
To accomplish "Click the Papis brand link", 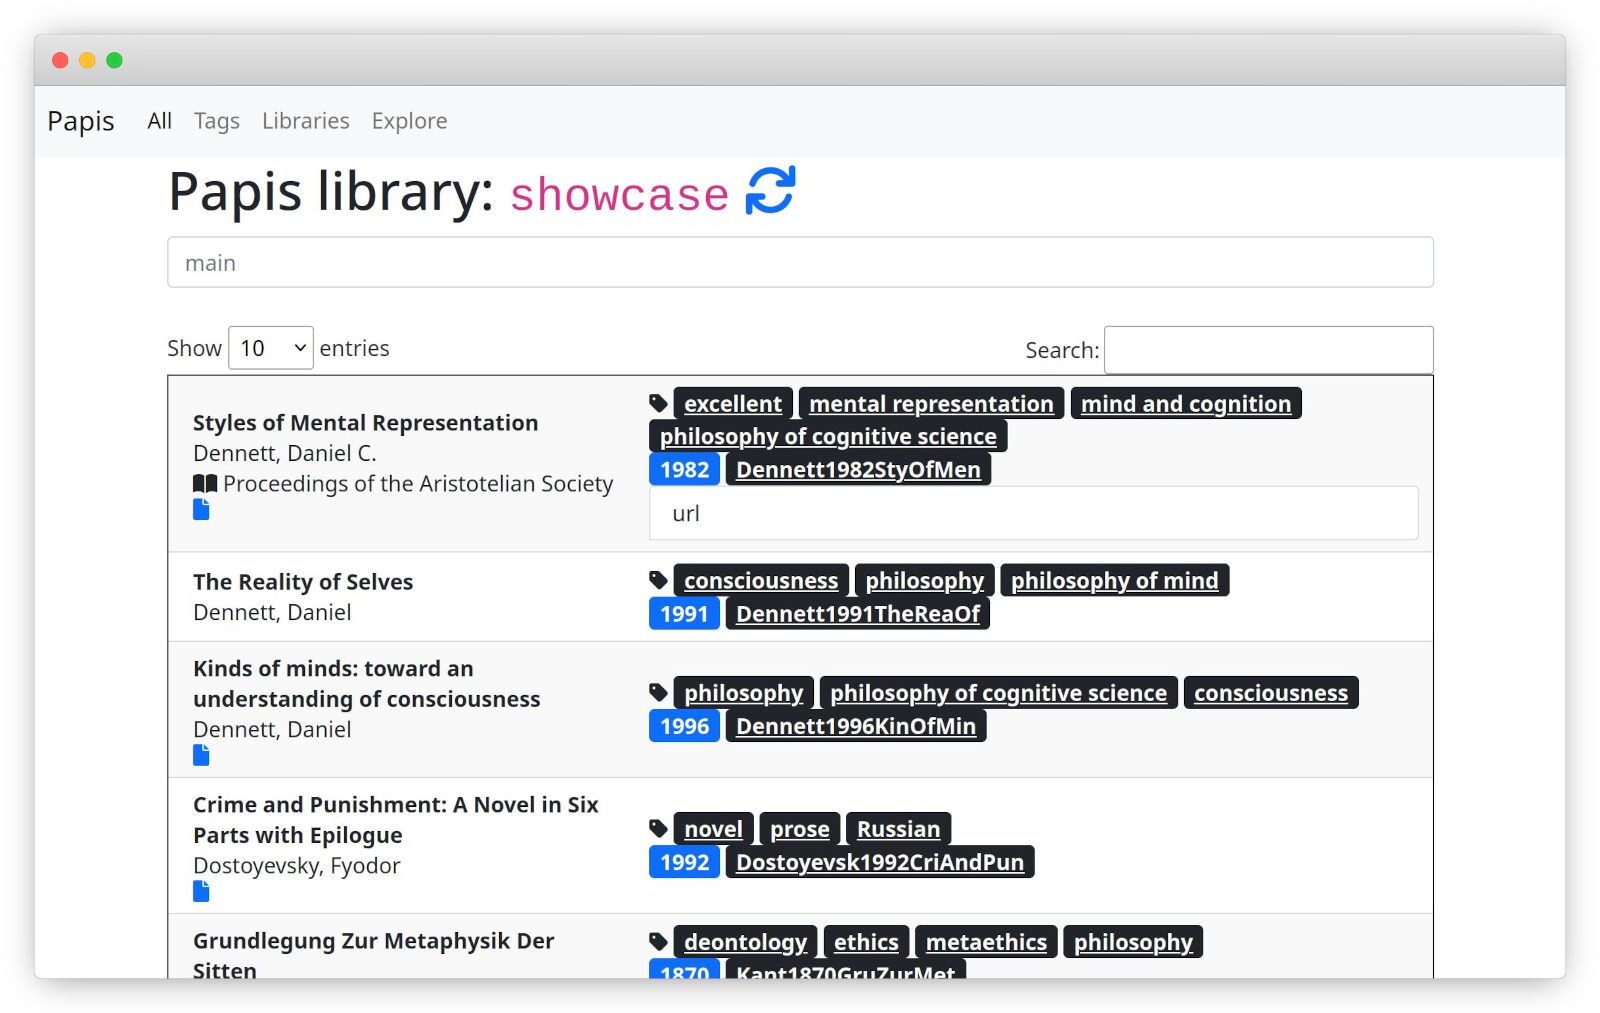I will tap(81, 121).
